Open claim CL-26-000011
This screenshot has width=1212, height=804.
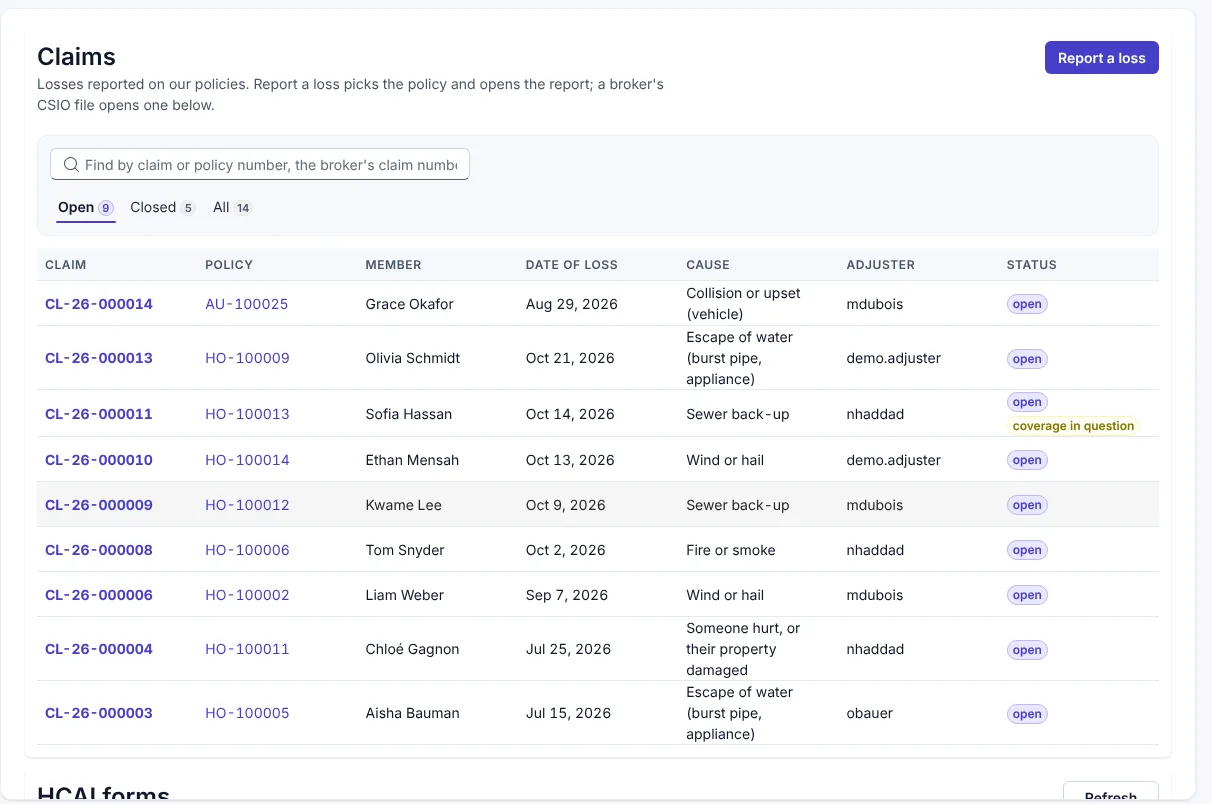tap(99, 414)
